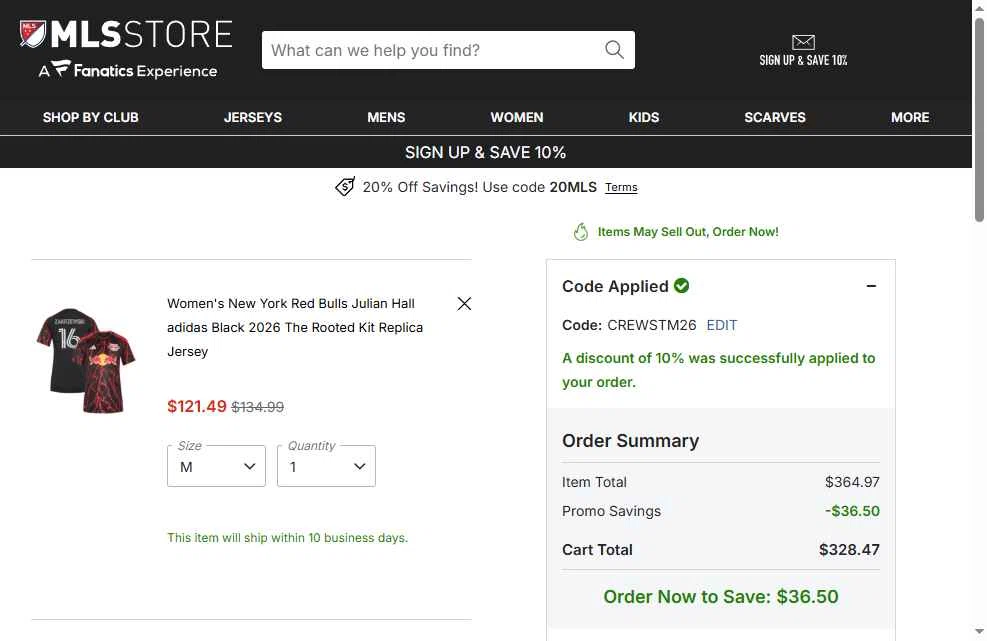This screenshot has width=987, height=641.
Task: Open the More menu
Action: (x=910, y=117)
